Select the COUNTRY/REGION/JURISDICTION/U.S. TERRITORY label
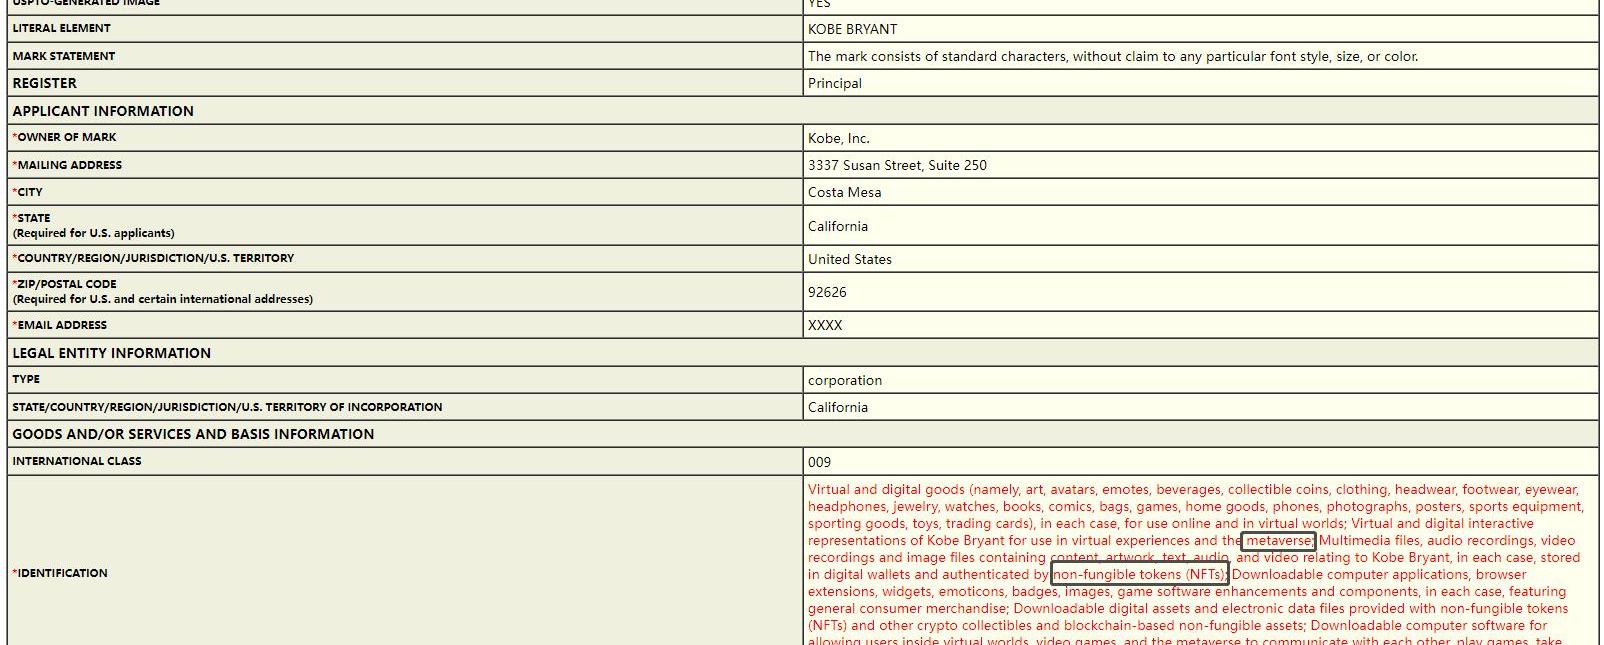Screen dimensions: 1604x645 pos(153,258)
